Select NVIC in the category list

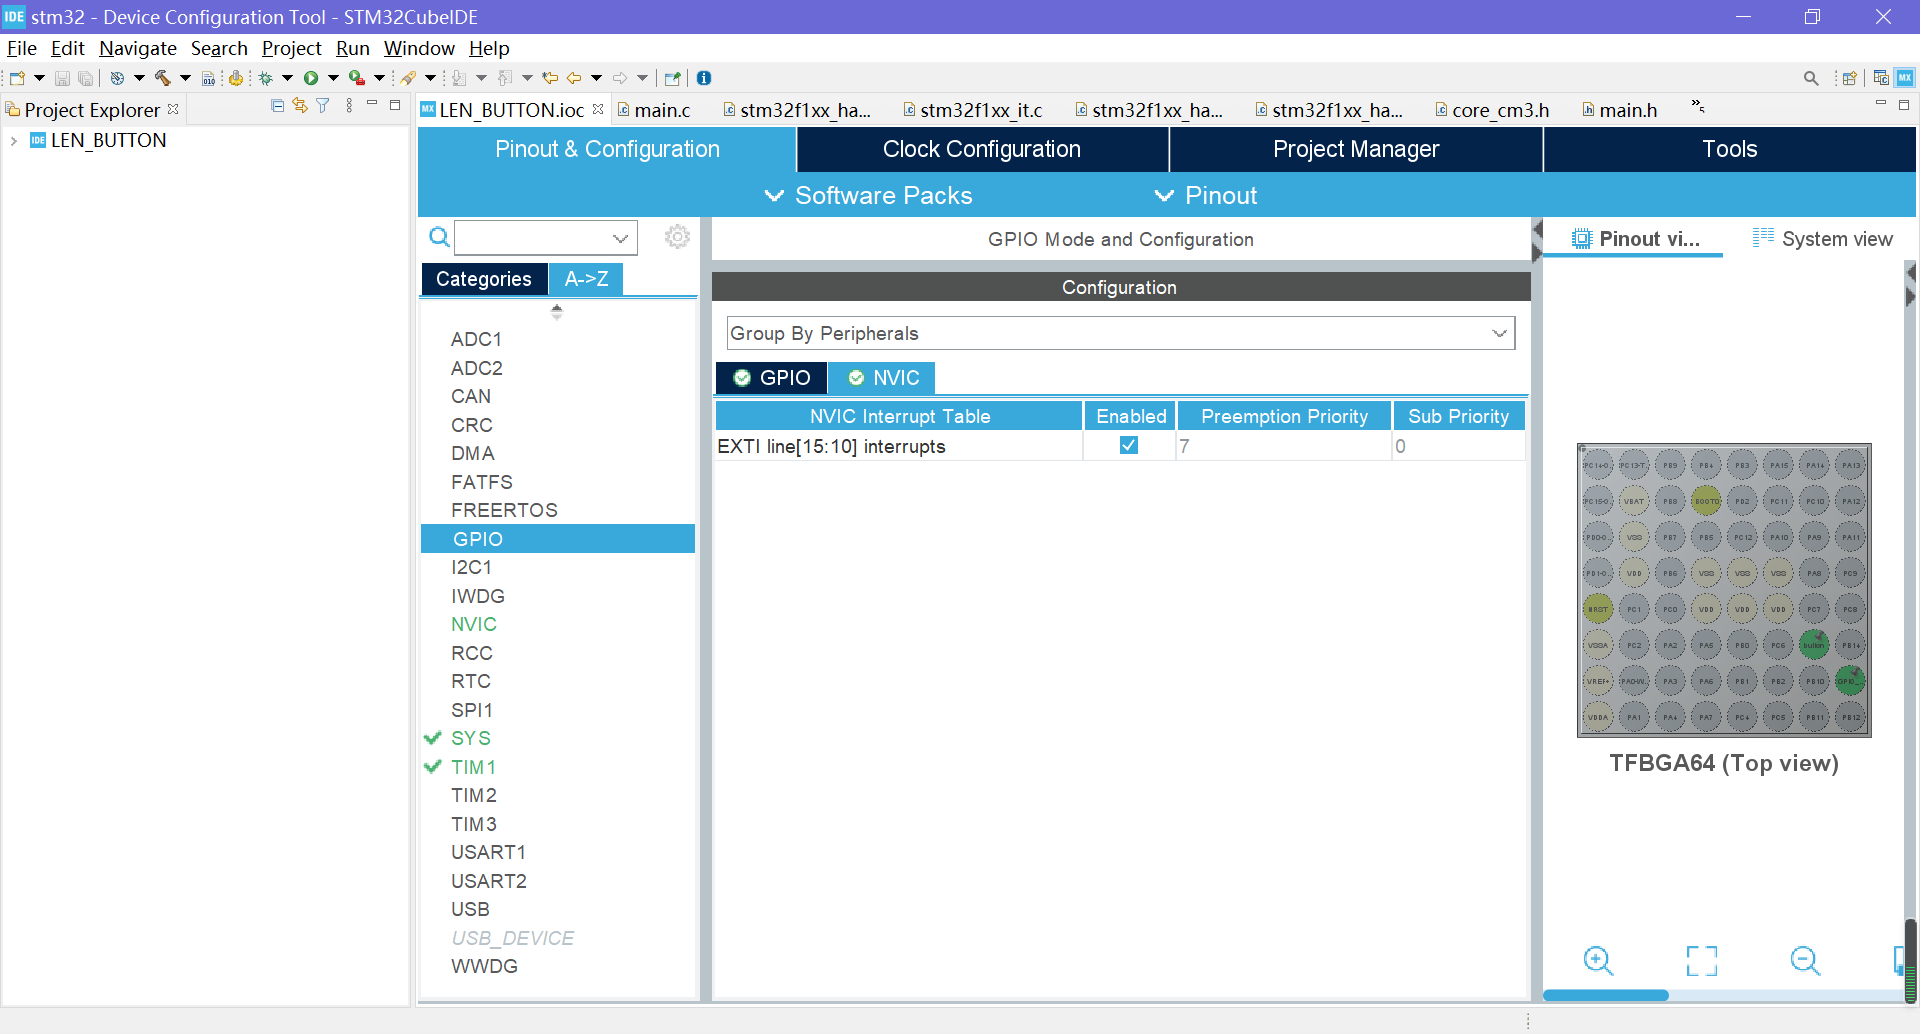click(x=473, y=624)
